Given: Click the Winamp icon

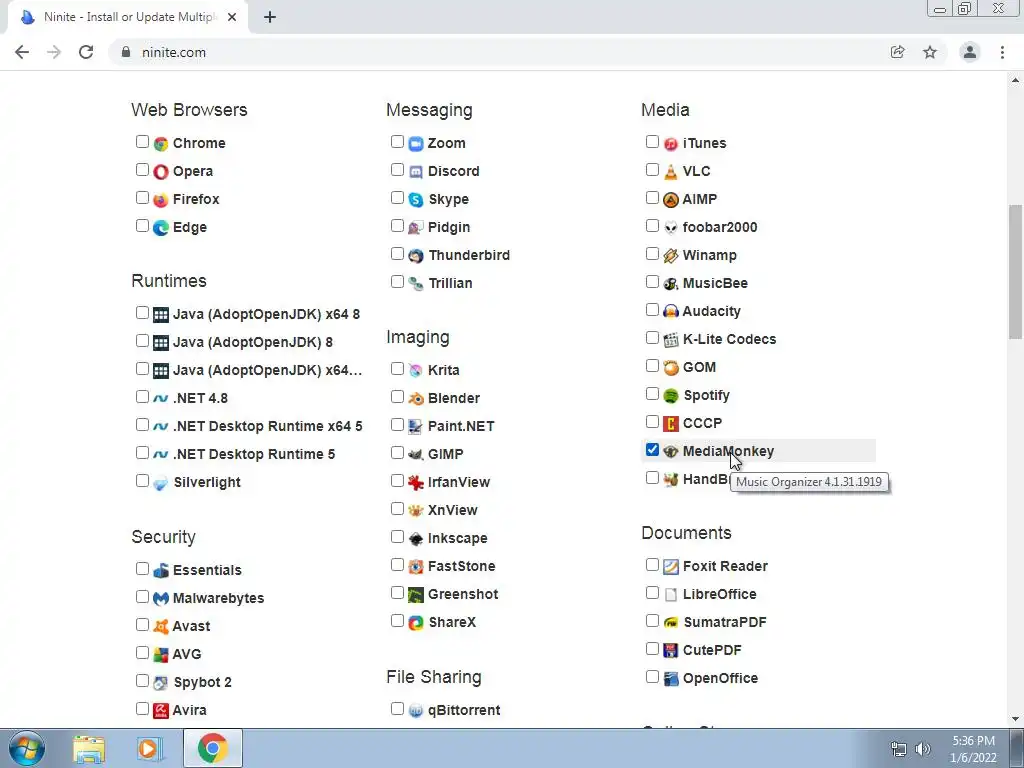Looking at the screenshot, I should (671, 256).
